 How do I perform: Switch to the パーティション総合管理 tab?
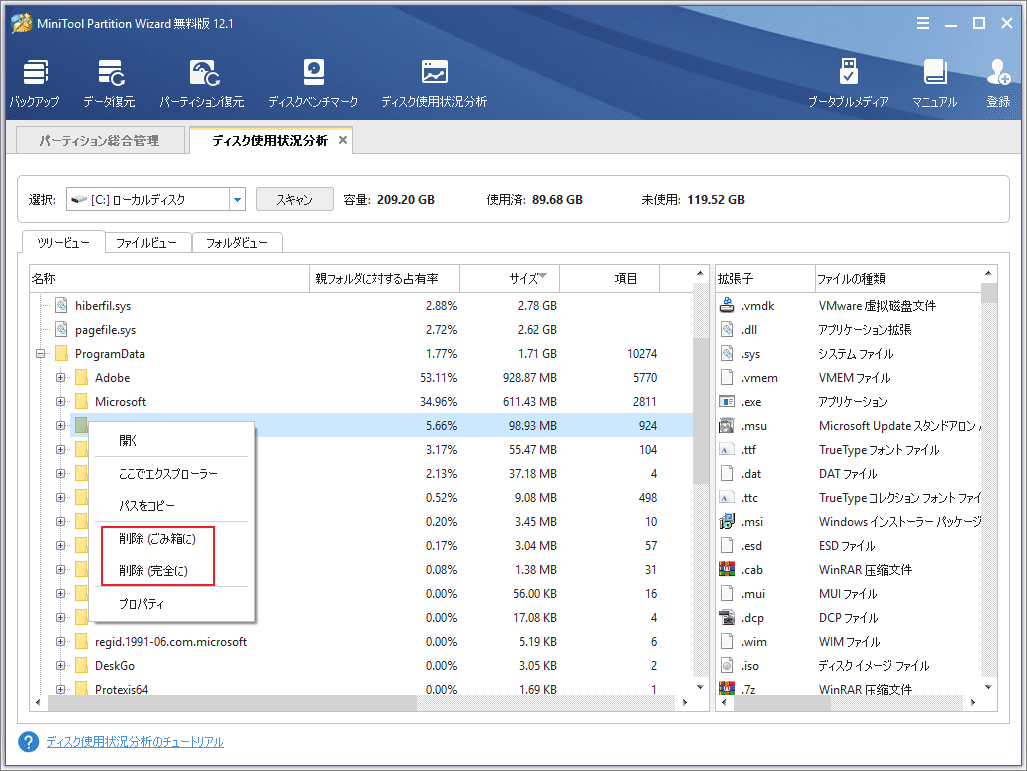(100, 140)
